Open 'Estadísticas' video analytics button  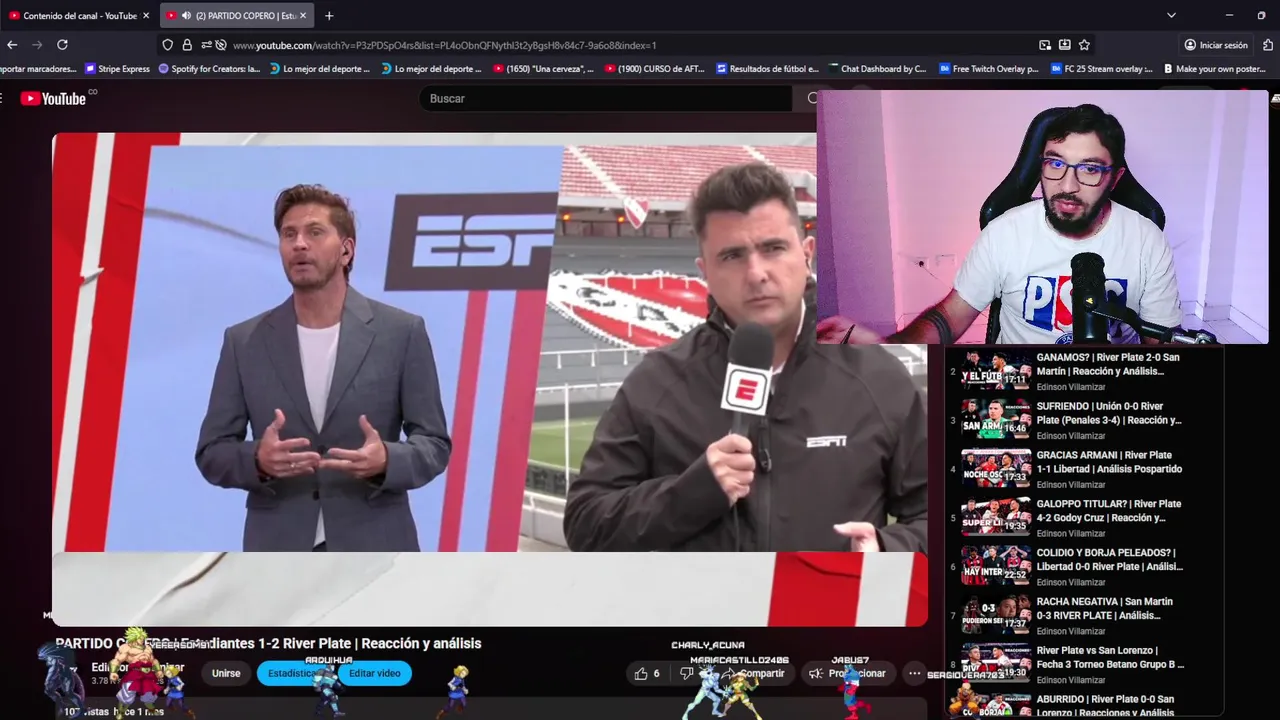coord(294,673)
